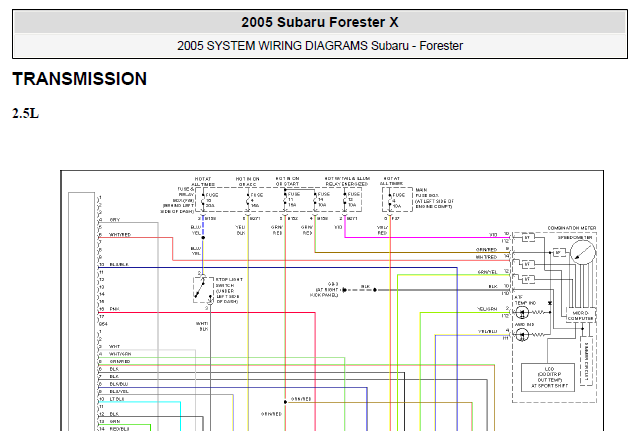
Task: Click the stop light switch symbol
Action: coord(203,289)
